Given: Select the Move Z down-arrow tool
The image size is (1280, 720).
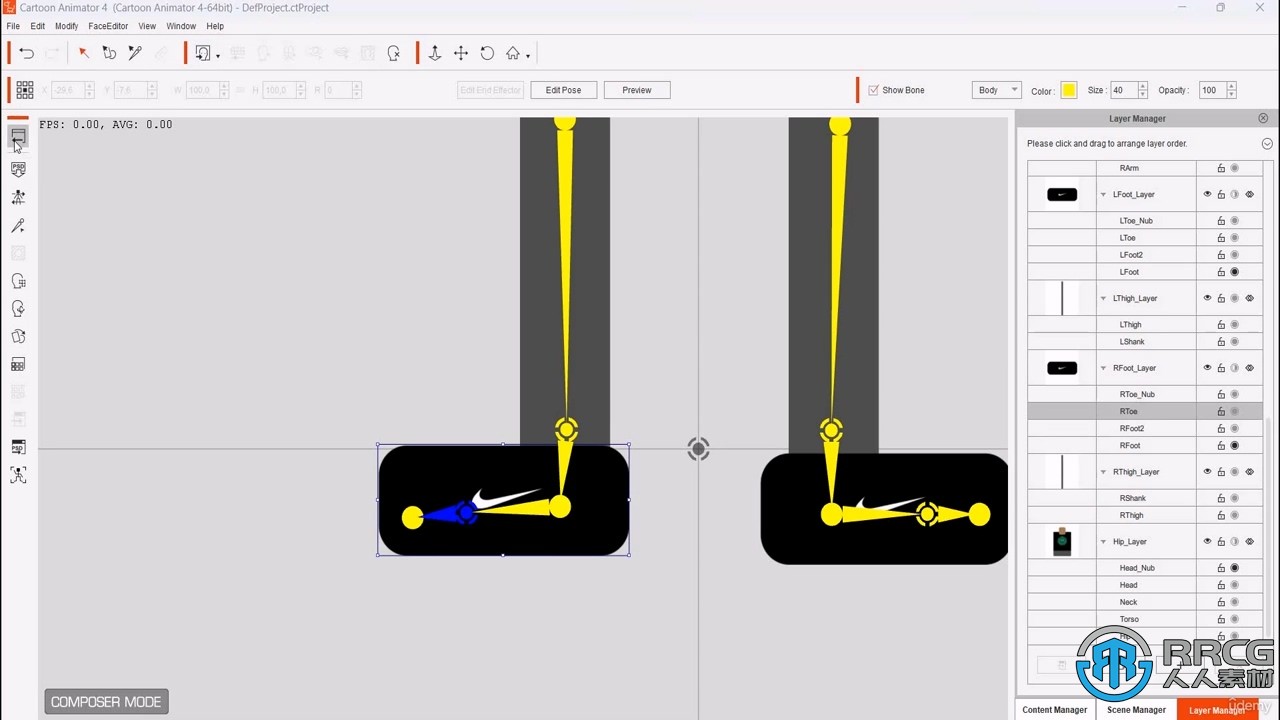Looking at the screenshot, I should click(435, 53).
